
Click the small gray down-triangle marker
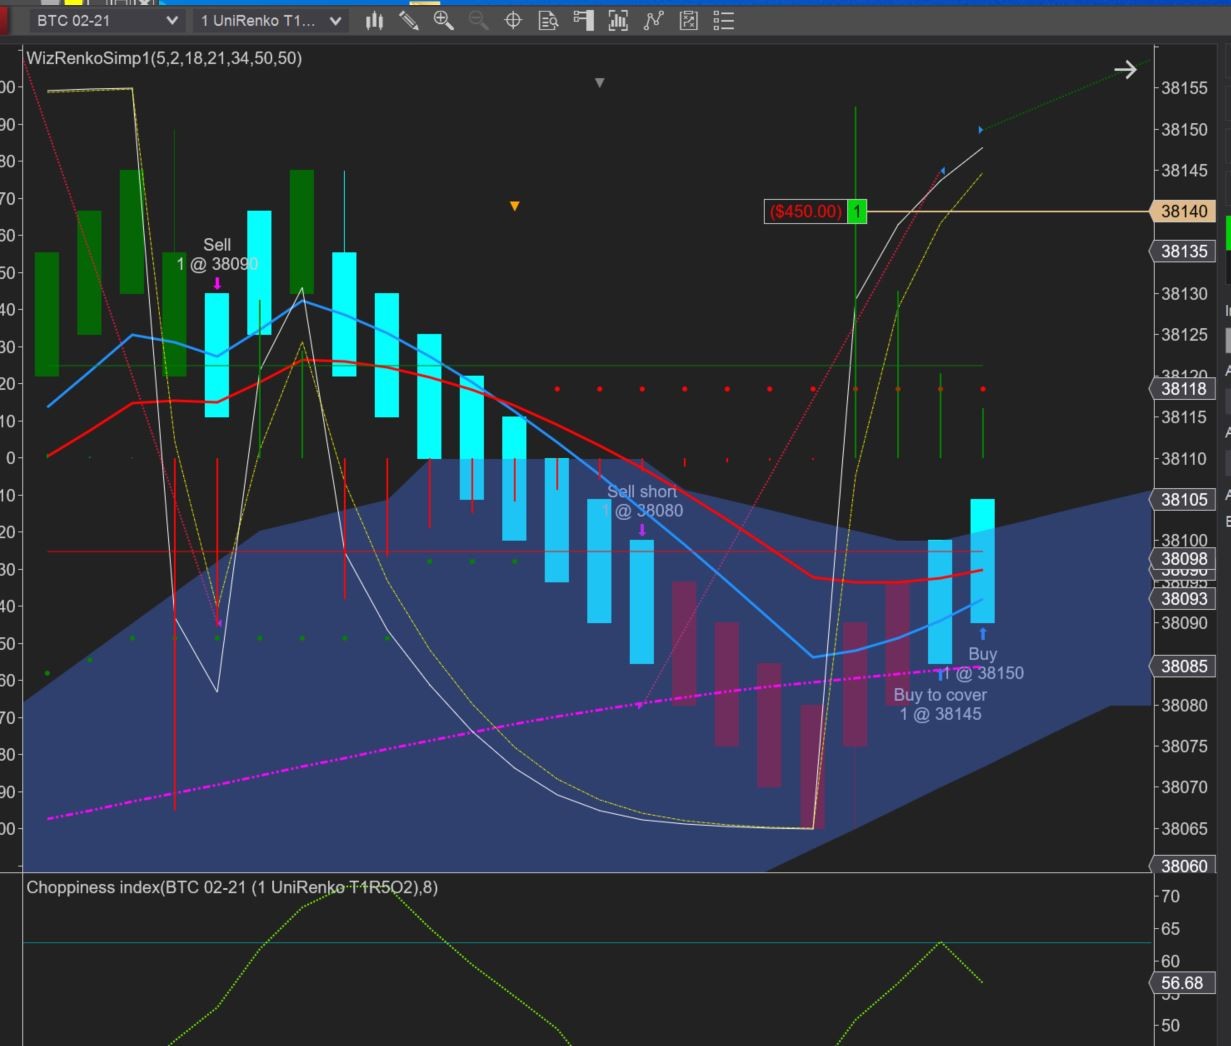click(600, 83)
